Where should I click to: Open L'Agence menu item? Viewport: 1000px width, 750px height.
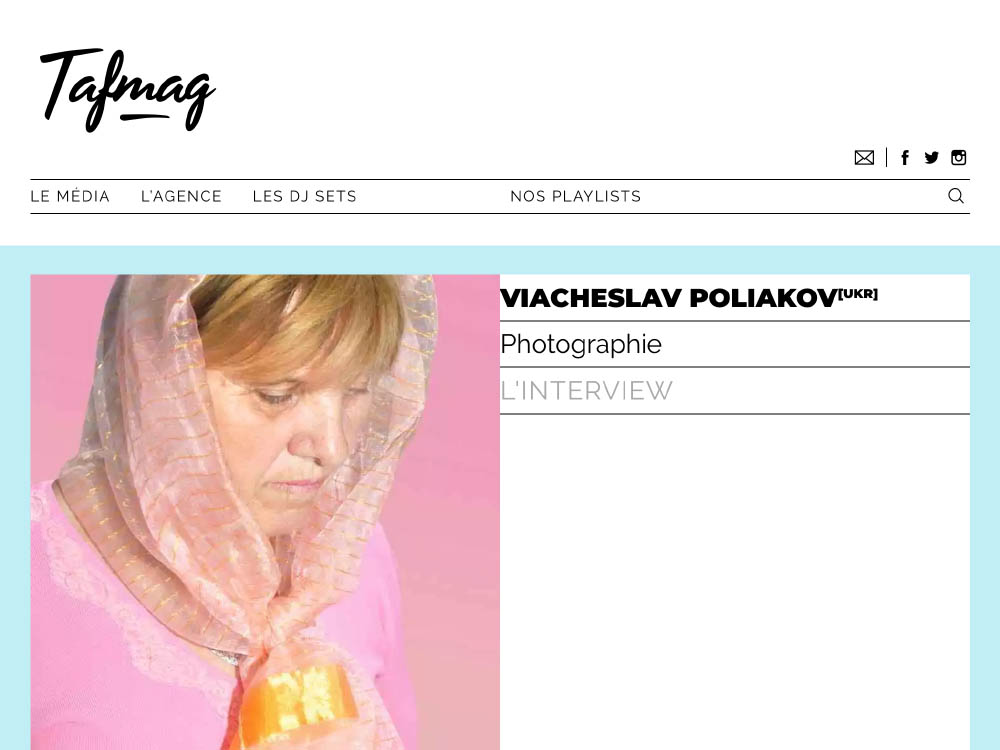point(181,196)
